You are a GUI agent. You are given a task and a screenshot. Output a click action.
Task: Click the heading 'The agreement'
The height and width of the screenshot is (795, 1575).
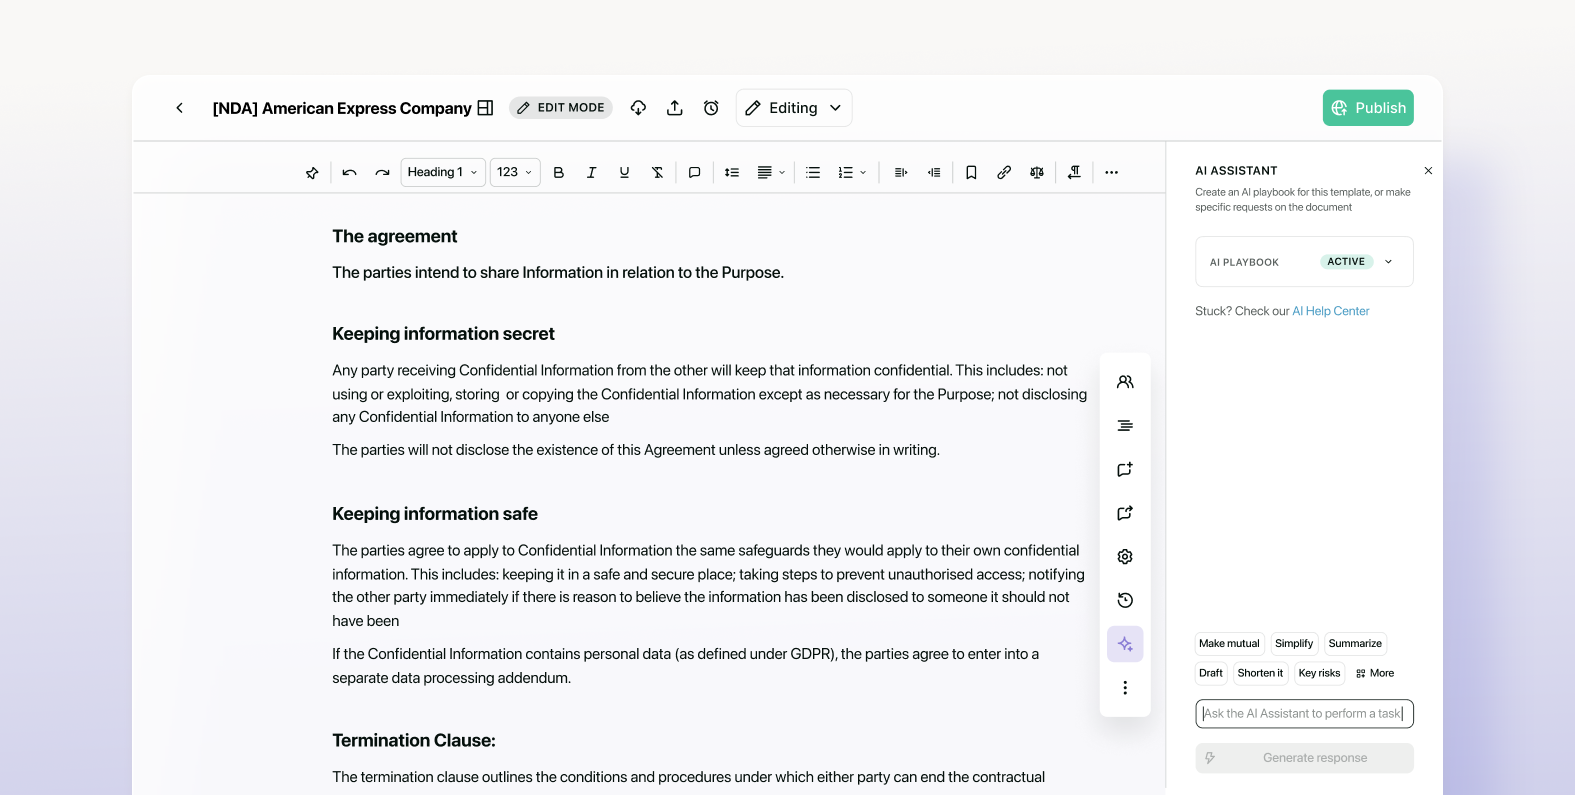[x=395, y=237]
